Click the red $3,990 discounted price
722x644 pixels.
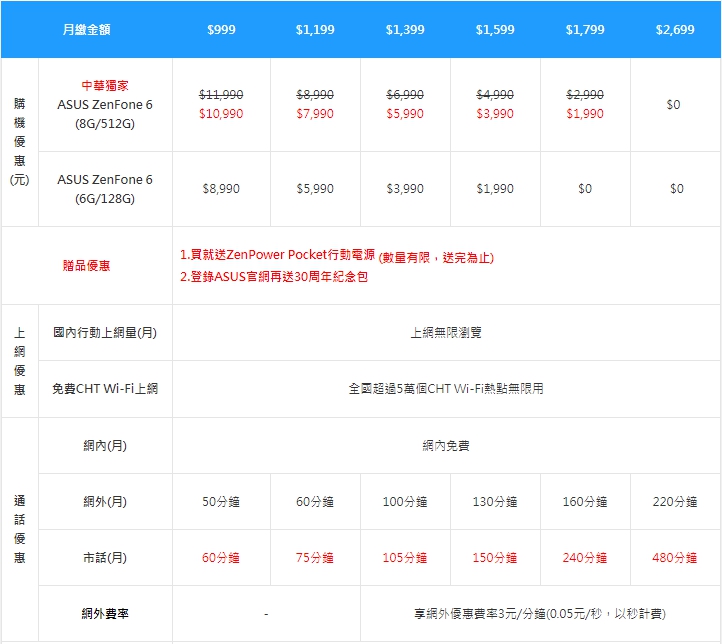coord(495,114)
